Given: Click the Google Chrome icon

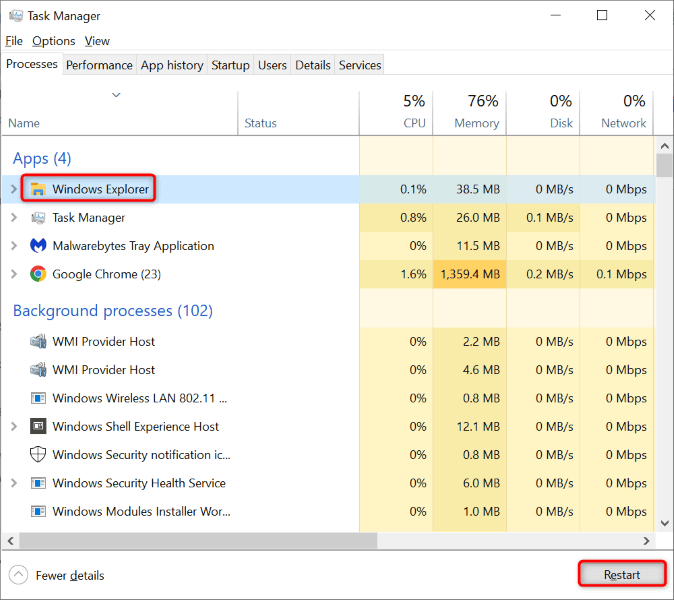Looking at the screenshot, I should click(38, 274).
